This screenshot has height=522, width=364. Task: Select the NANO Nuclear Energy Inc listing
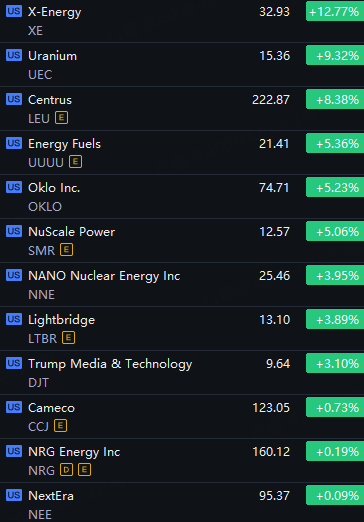point(182,285)
